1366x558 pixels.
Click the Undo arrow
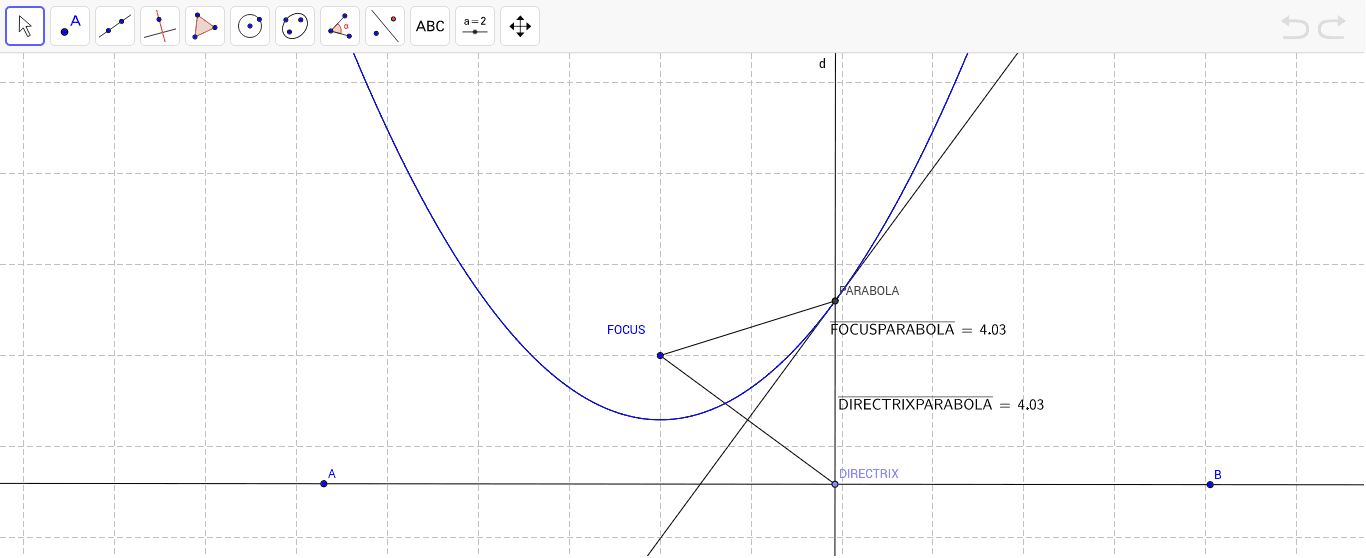coord(1295,27)
